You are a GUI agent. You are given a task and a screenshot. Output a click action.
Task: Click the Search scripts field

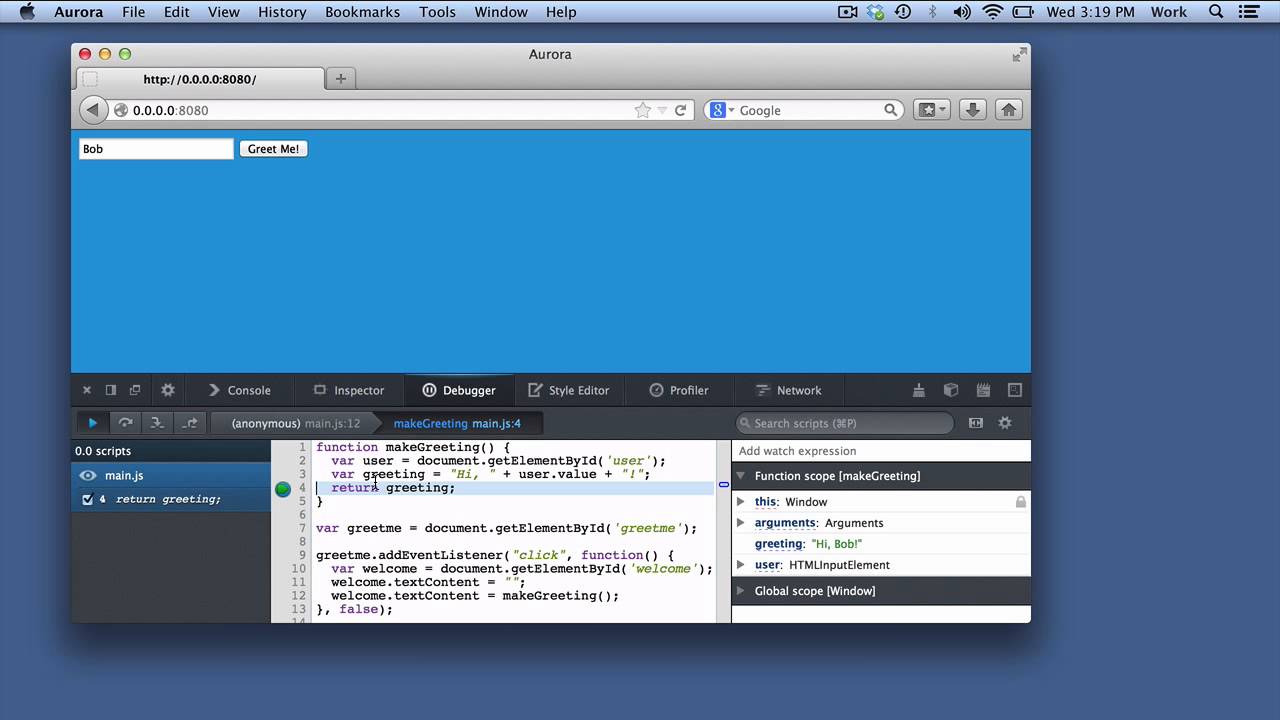click(844, 423)
